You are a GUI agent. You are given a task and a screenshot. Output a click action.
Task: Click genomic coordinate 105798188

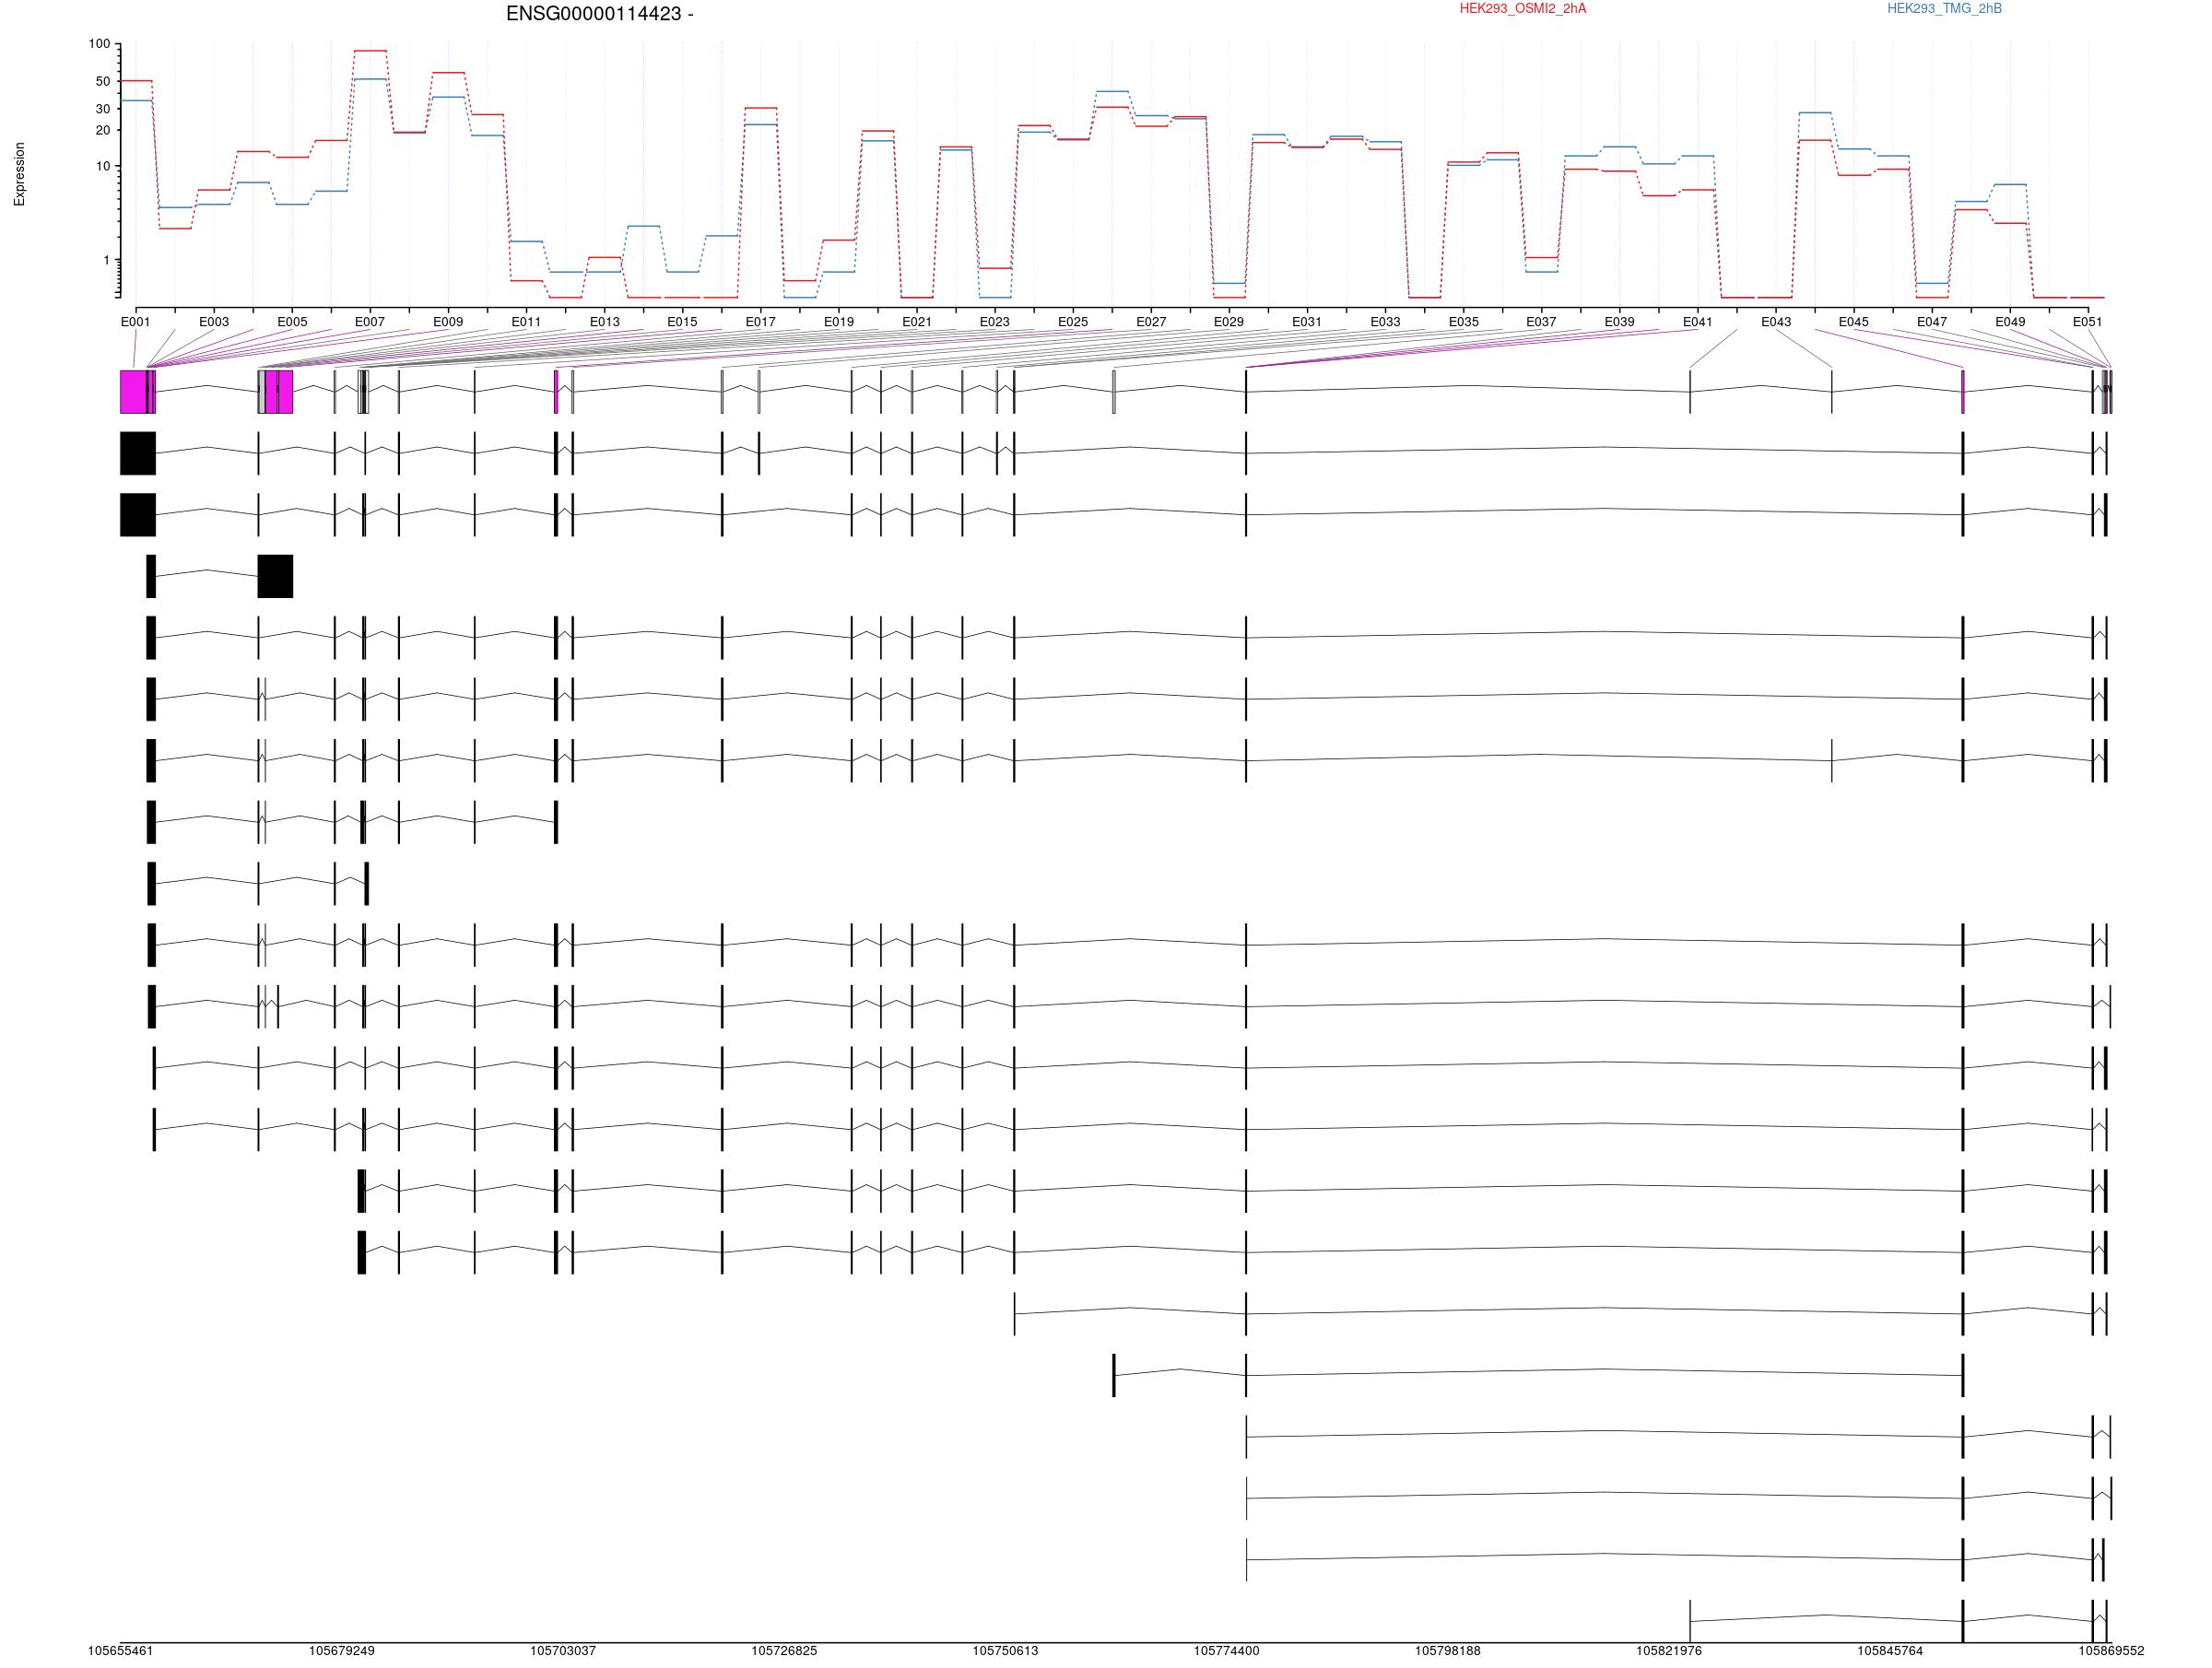(x=1448, y=1651)
